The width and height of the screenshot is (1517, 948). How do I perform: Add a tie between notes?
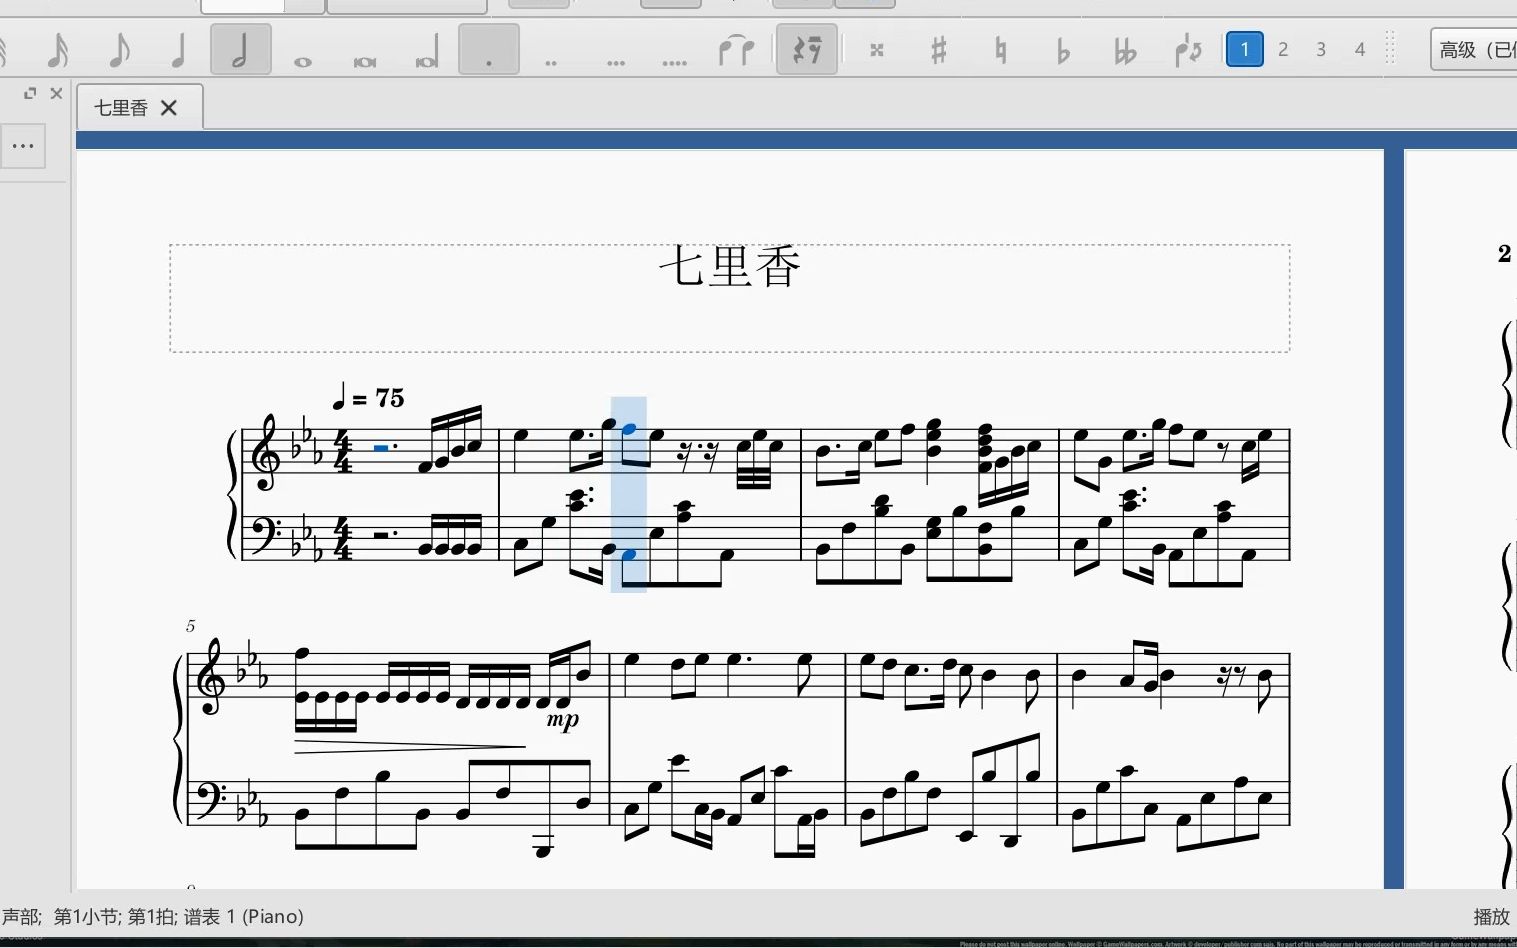coord(736,49)
